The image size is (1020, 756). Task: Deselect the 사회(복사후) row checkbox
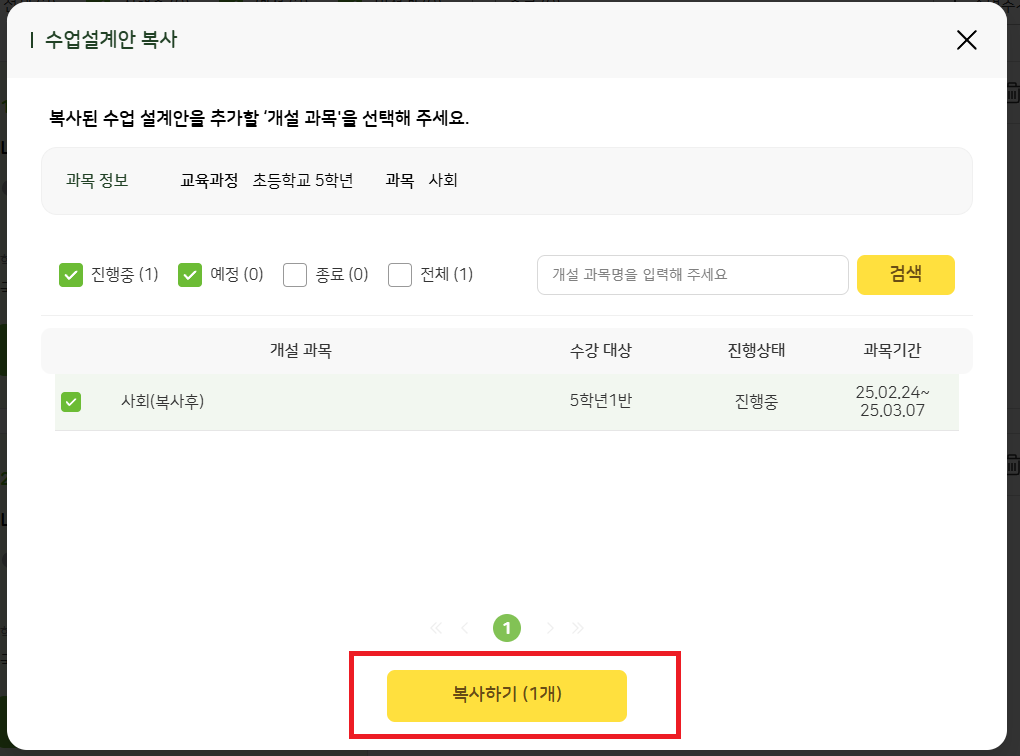click(x=71, y=402)
